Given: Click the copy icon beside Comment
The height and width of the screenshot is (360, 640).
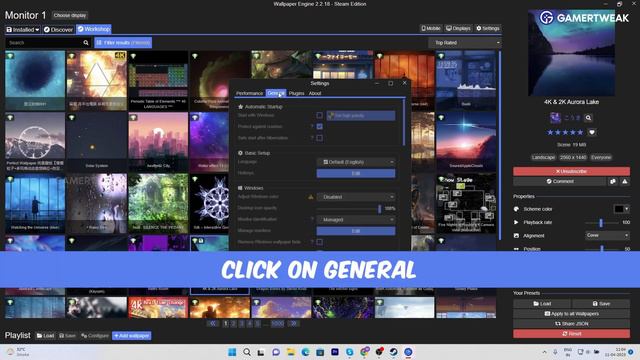Looking at the screenshot, I should (613, 181).
